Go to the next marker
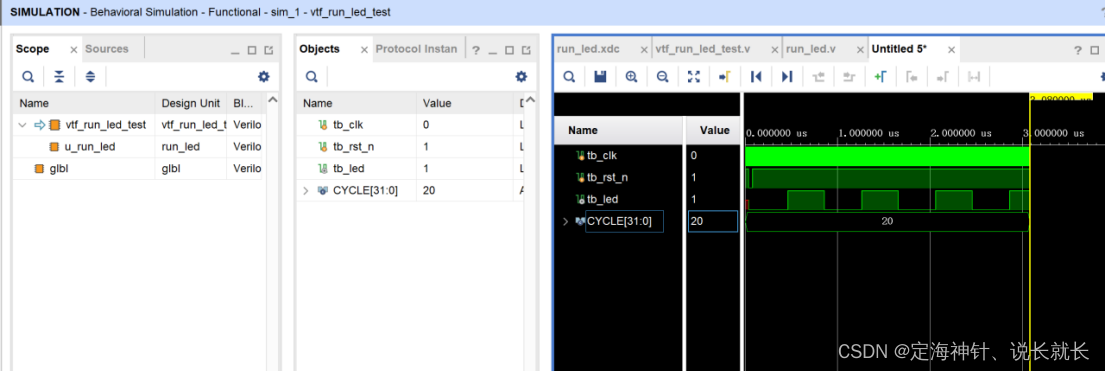This screenshot has width=1106, height=371. click(943, 77)
